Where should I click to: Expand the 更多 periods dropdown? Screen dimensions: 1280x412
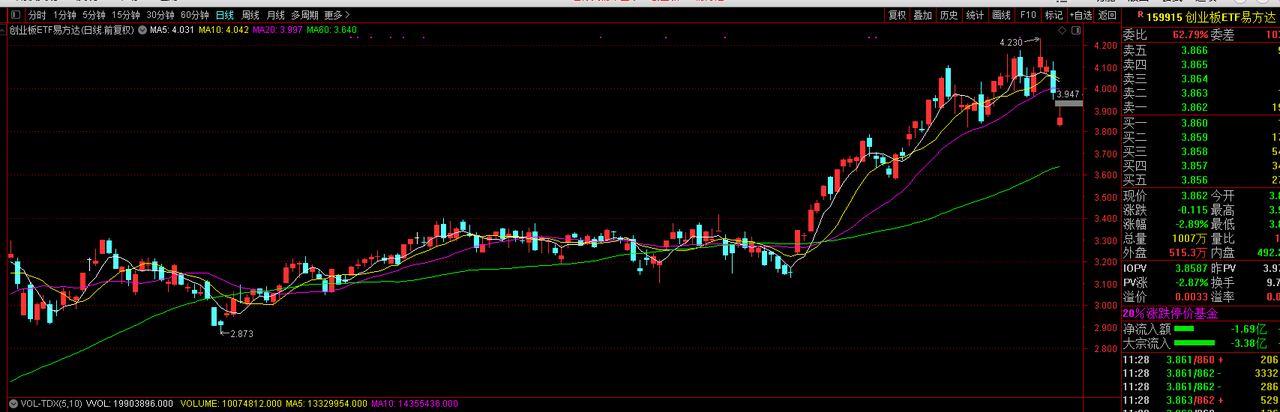tap(338, 15)
